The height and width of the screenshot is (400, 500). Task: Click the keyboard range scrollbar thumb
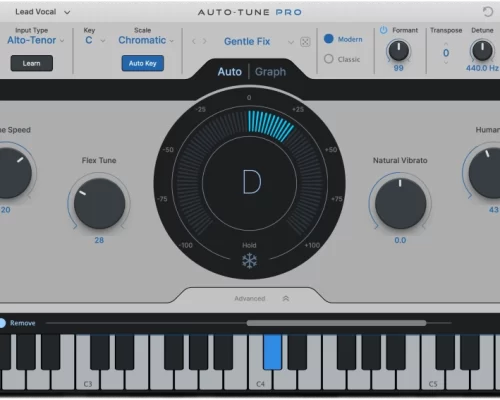pos(336,323)
